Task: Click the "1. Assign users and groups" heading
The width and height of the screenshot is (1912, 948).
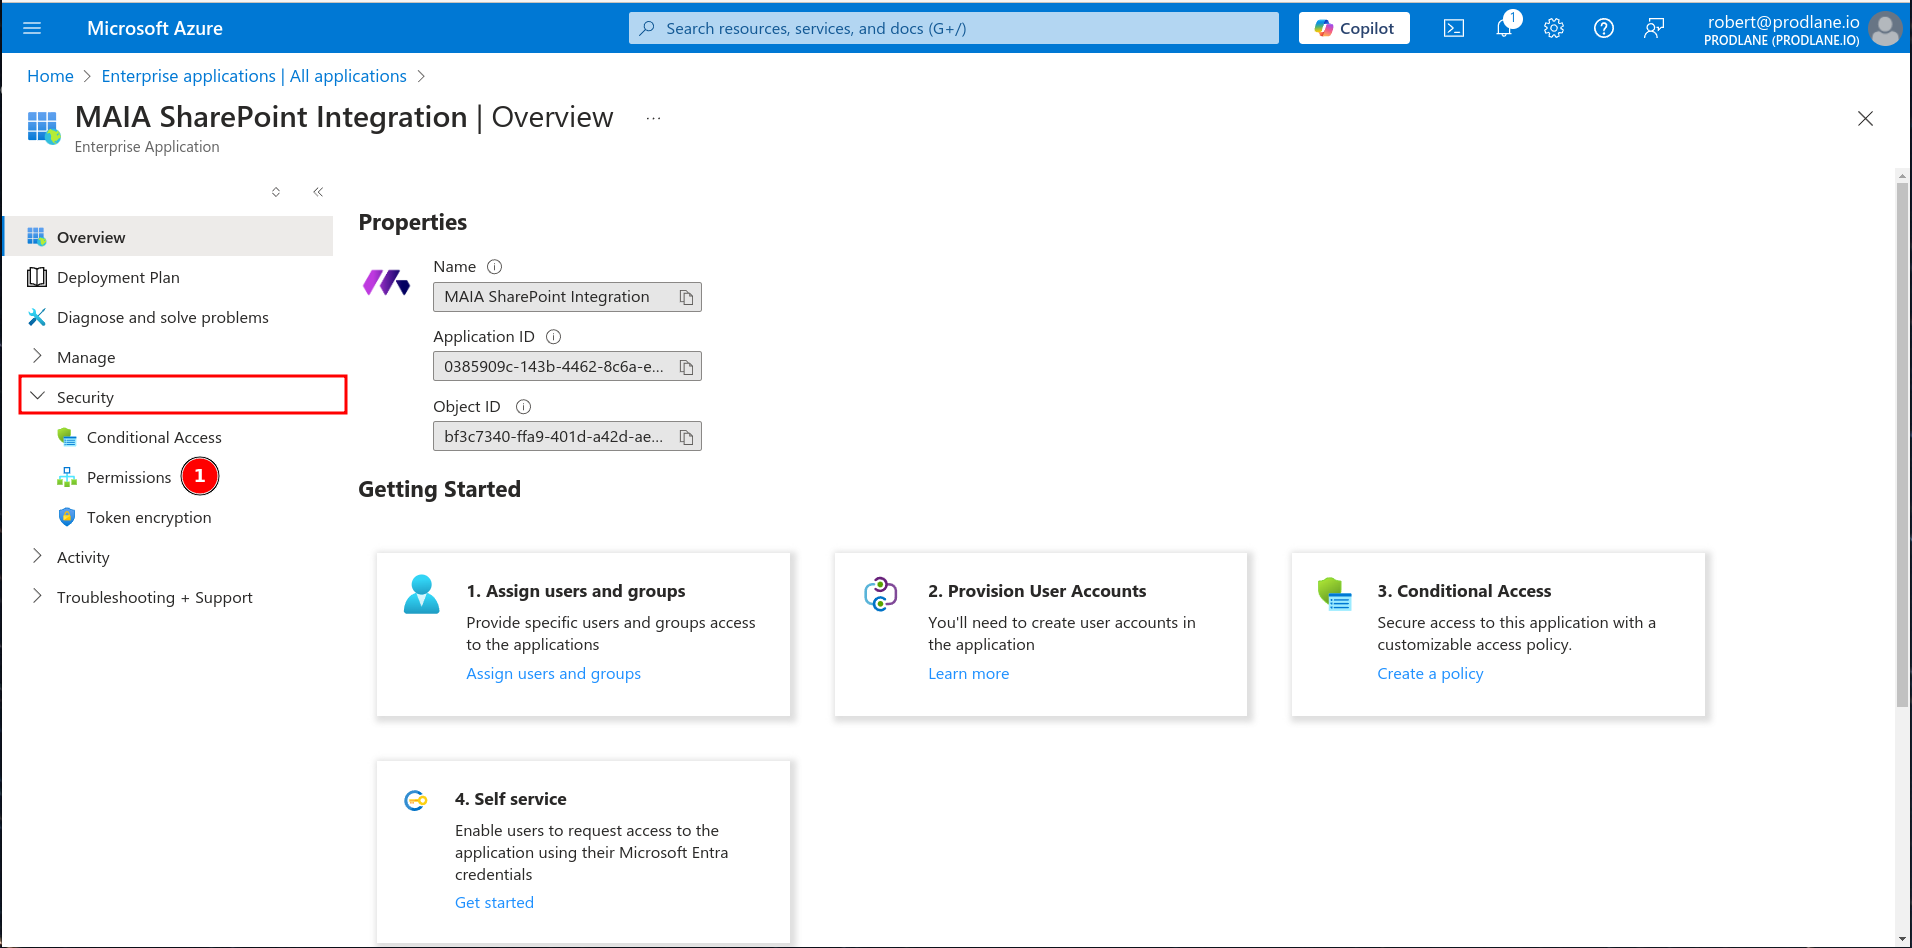Action: click(x=576, y=591)
